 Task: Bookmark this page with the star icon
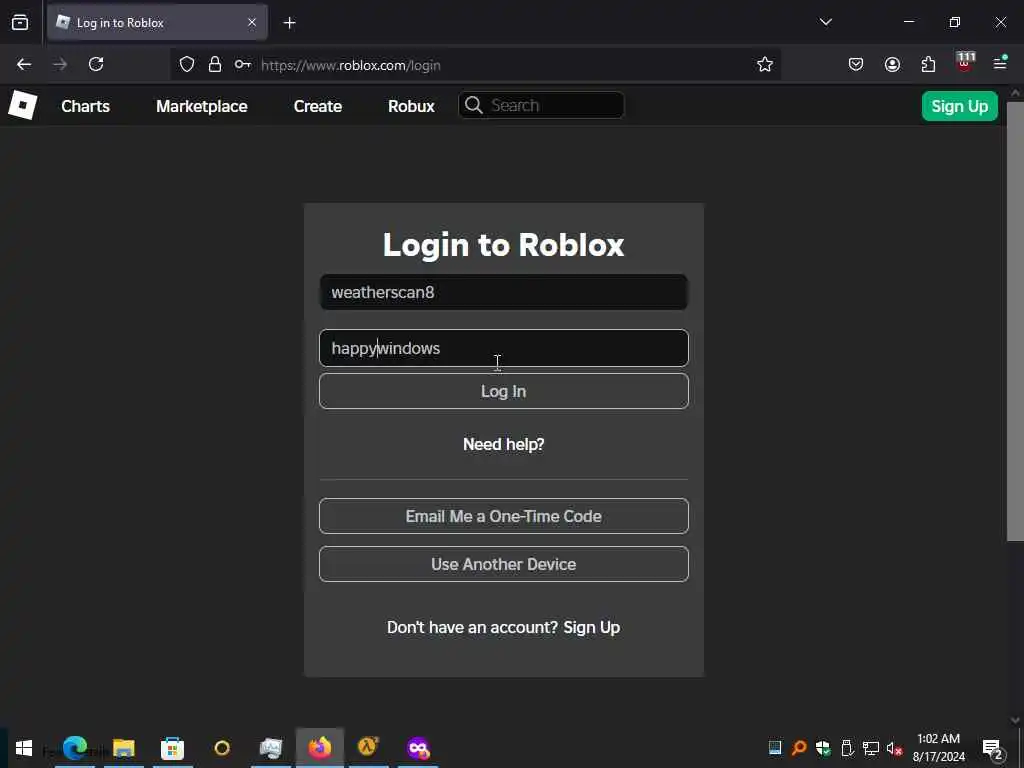point(765,65)
